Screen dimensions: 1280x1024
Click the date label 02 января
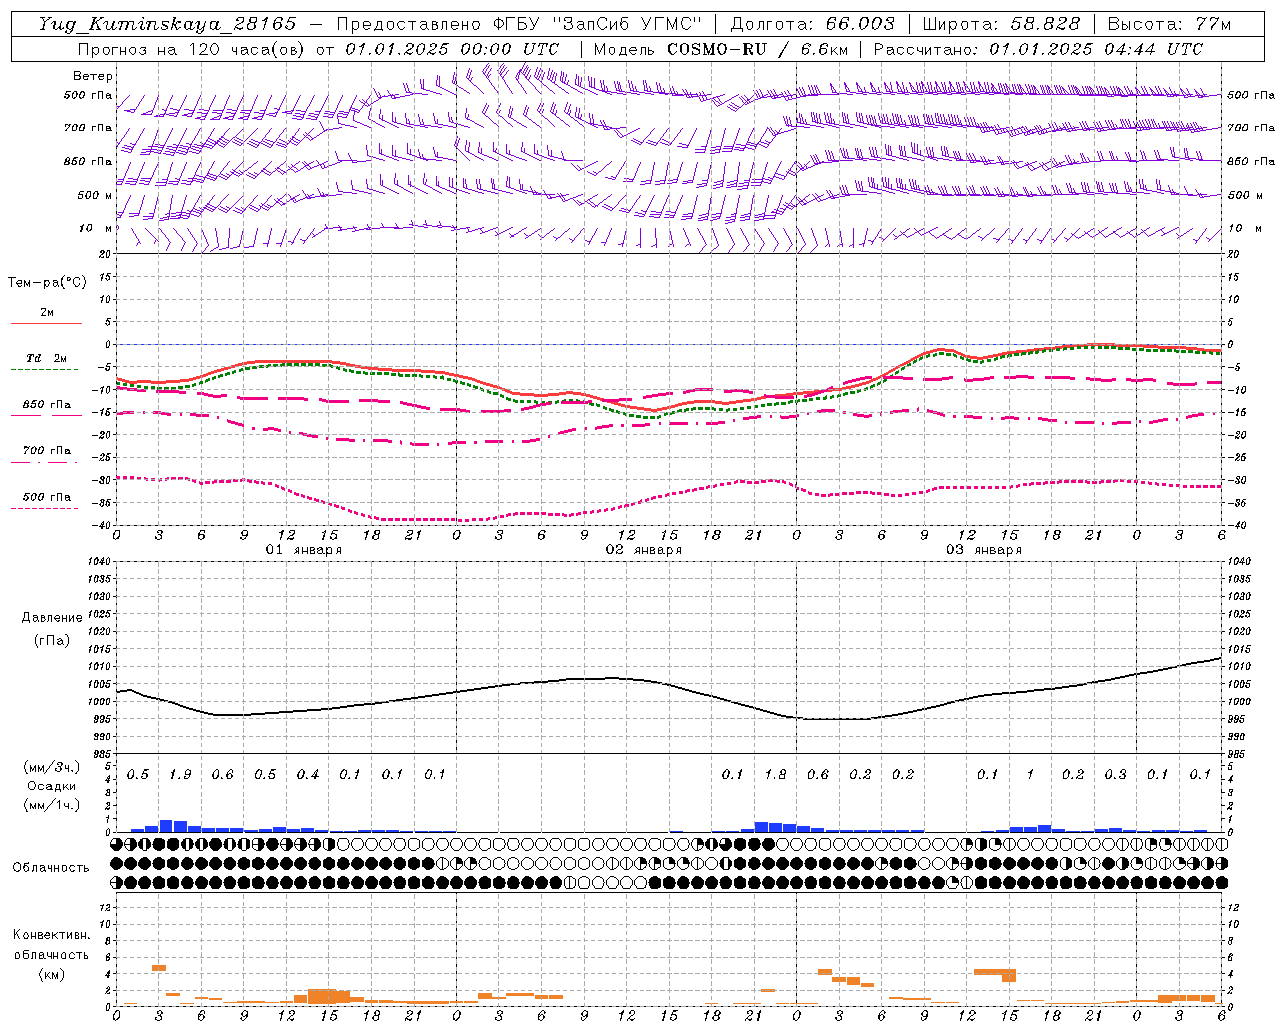tap(644, 550)
